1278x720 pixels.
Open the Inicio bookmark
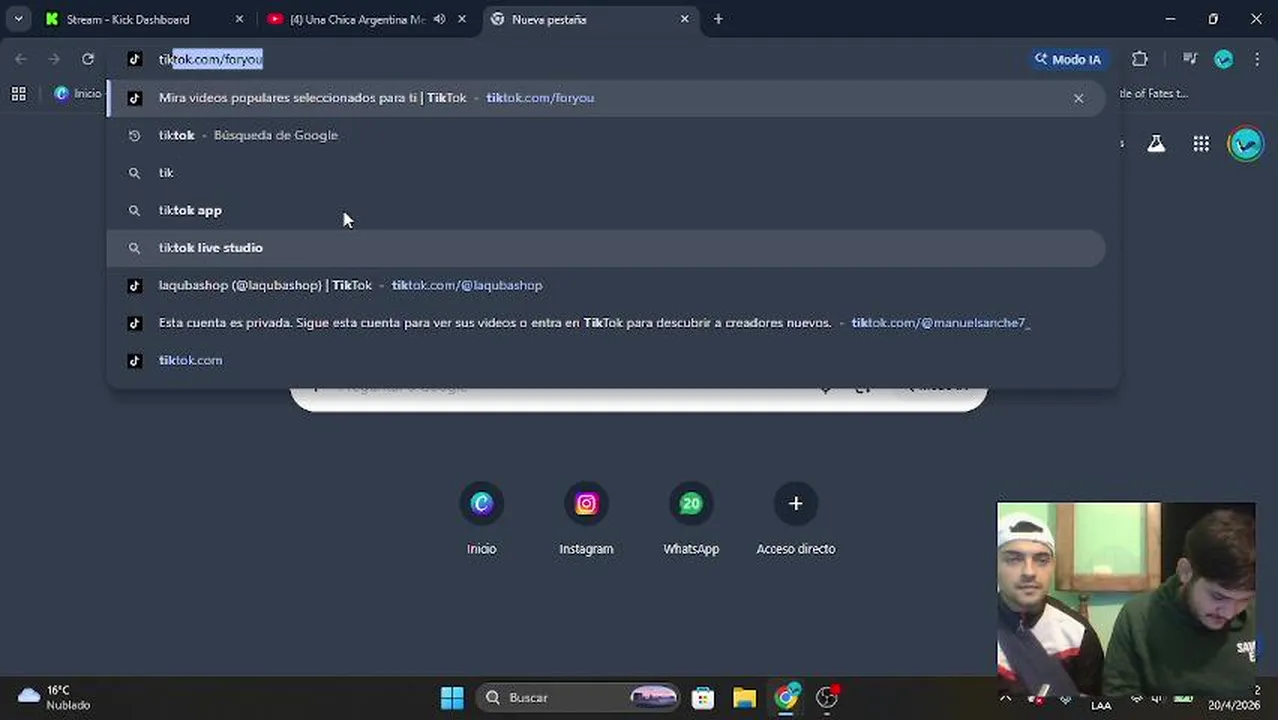78,93
